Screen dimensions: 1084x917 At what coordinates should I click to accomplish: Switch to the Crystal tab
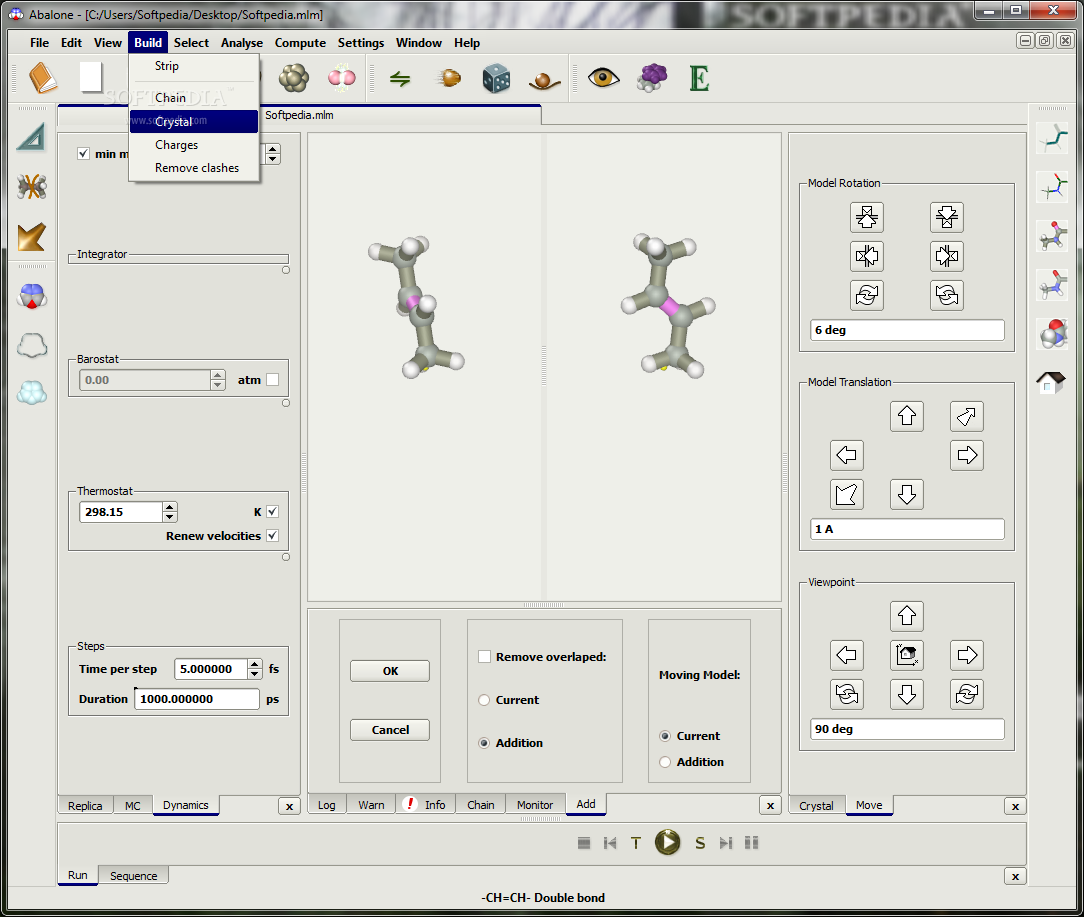click(x=816, y=806)
